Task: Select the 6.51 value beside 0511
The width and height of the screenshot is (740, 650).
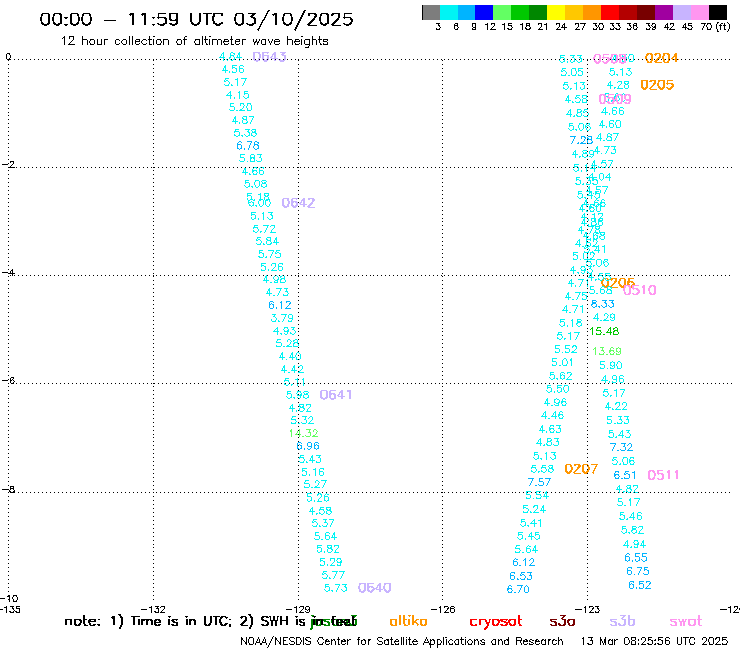Action: (x=625, y=475)
